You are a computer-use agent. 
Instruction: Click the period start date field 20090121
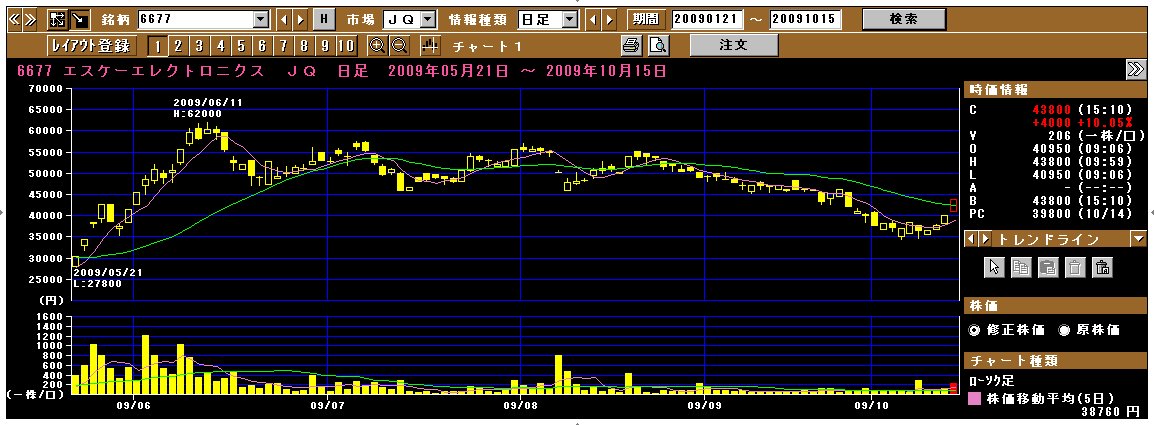[x=707, y=20]
